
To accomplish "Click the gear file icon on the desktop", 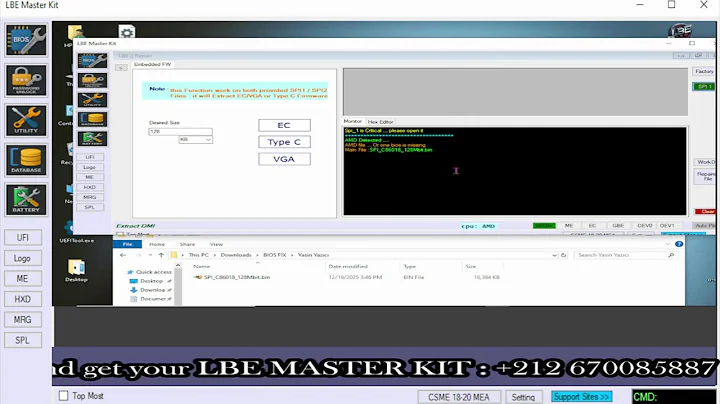I will (x=127, y=31).
